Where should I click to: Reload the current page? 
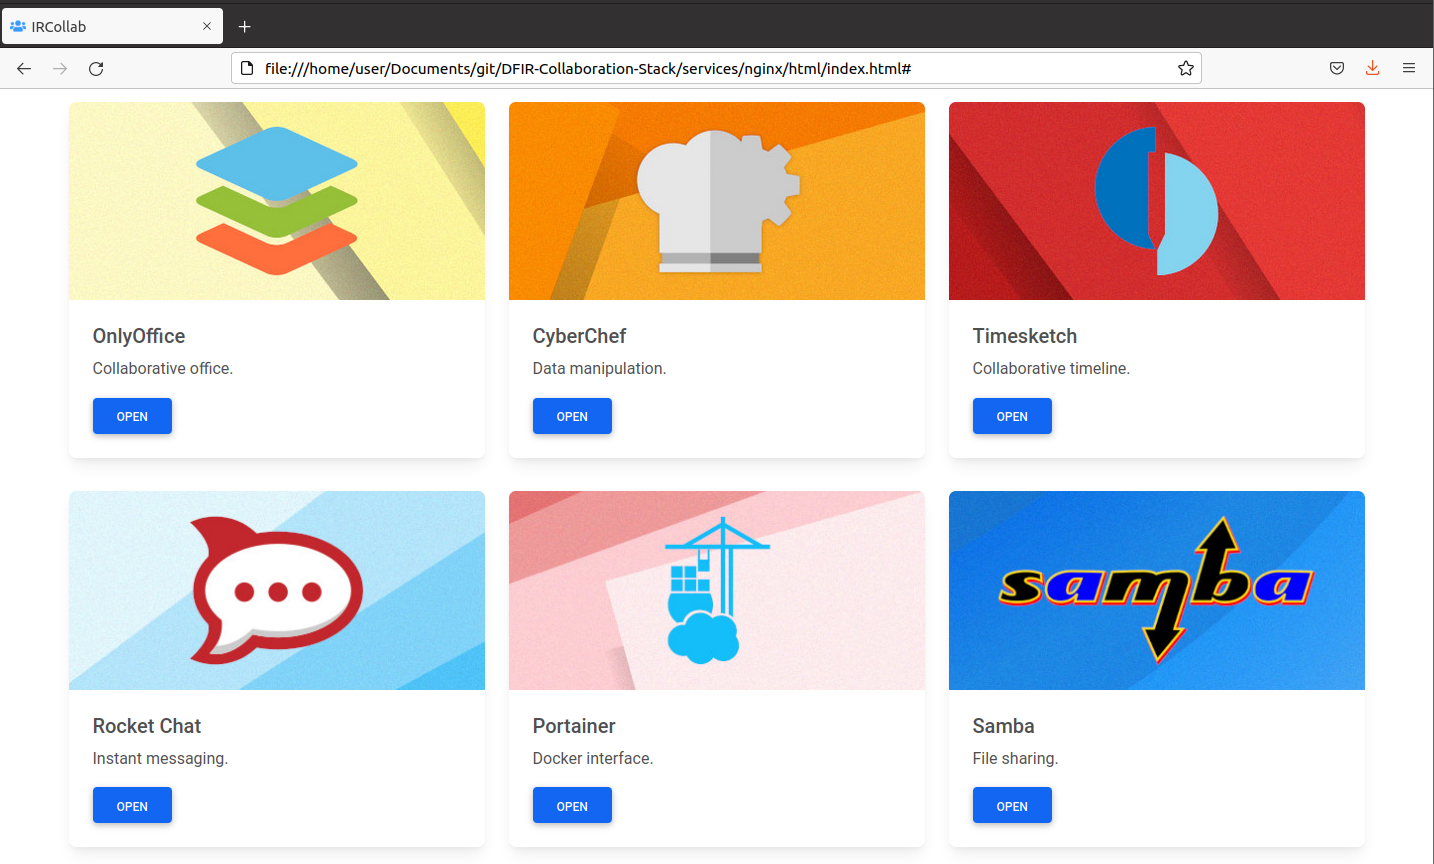pos(96,68)
